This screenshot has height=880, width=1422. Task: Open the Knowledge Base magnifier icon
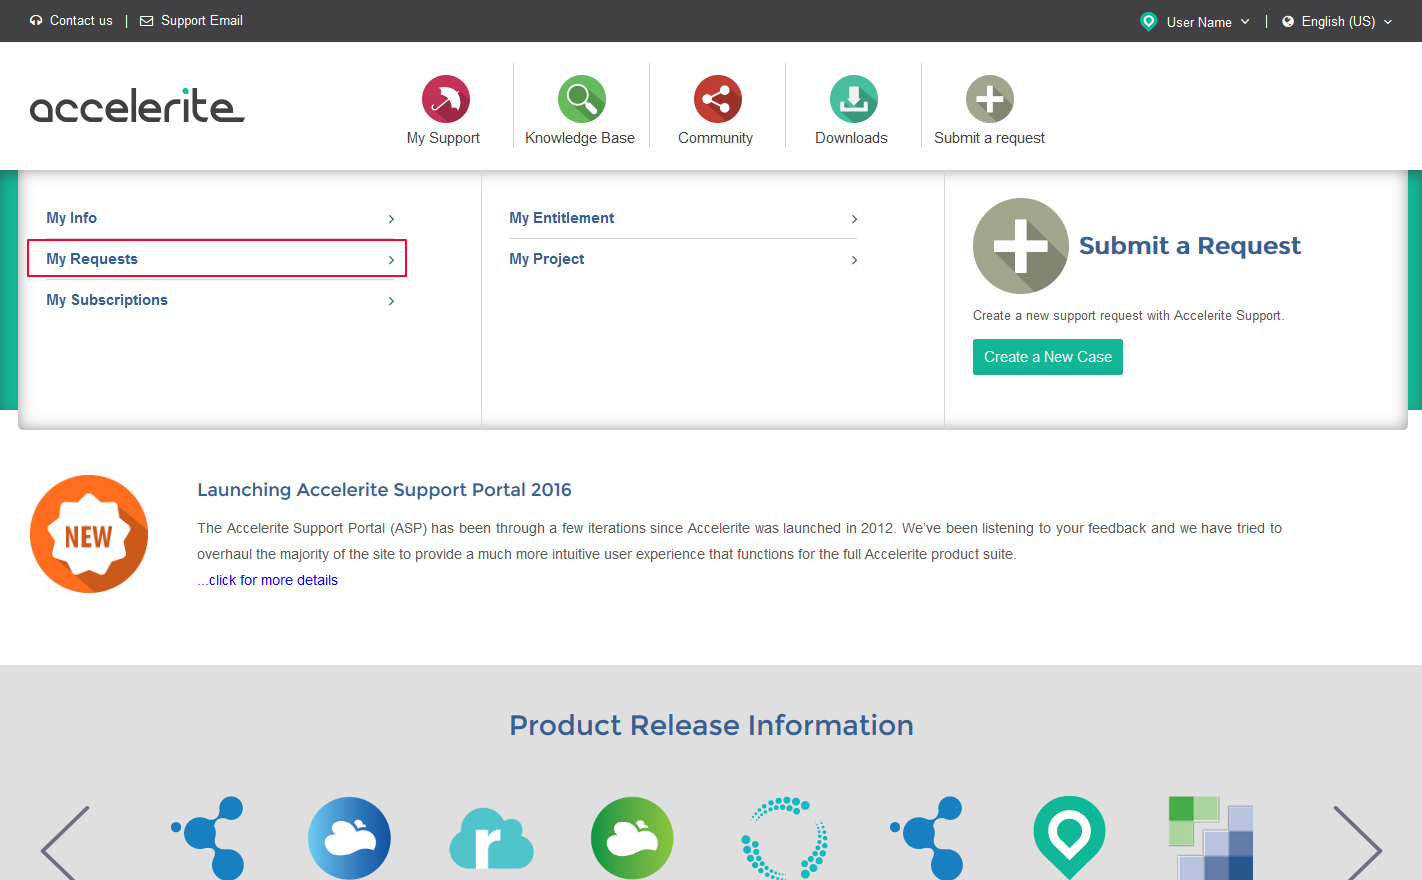tap(582, 99)
